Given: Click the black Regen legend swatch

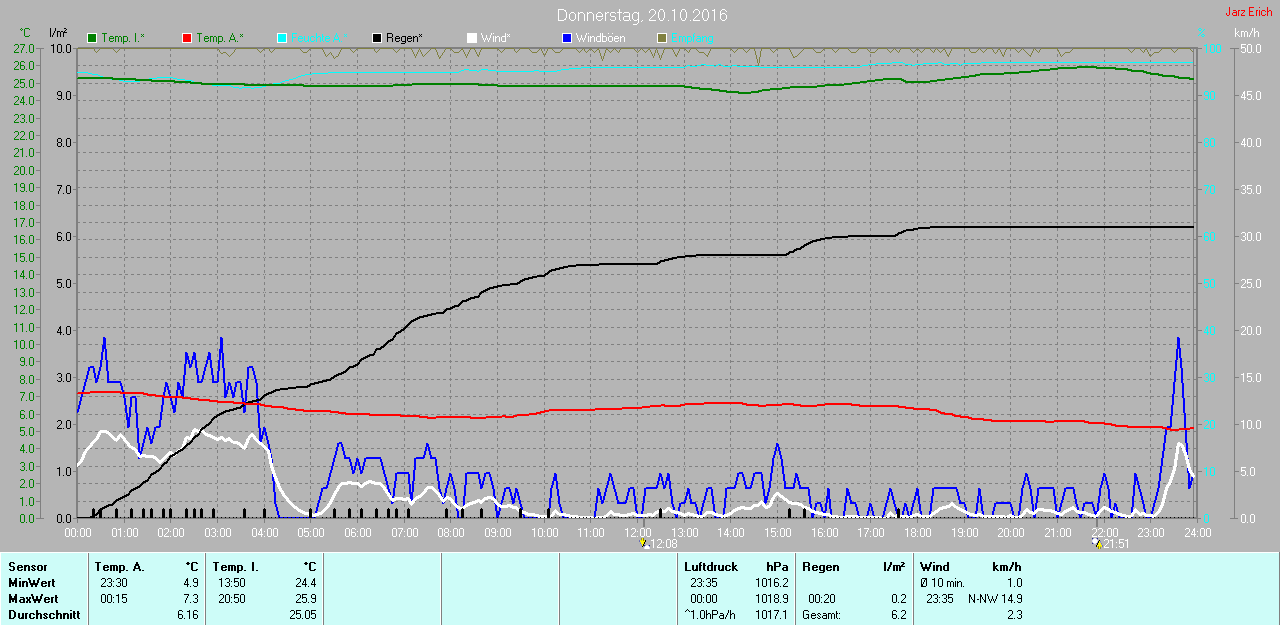Looking at the screenshot, I should tap(377, 38).
